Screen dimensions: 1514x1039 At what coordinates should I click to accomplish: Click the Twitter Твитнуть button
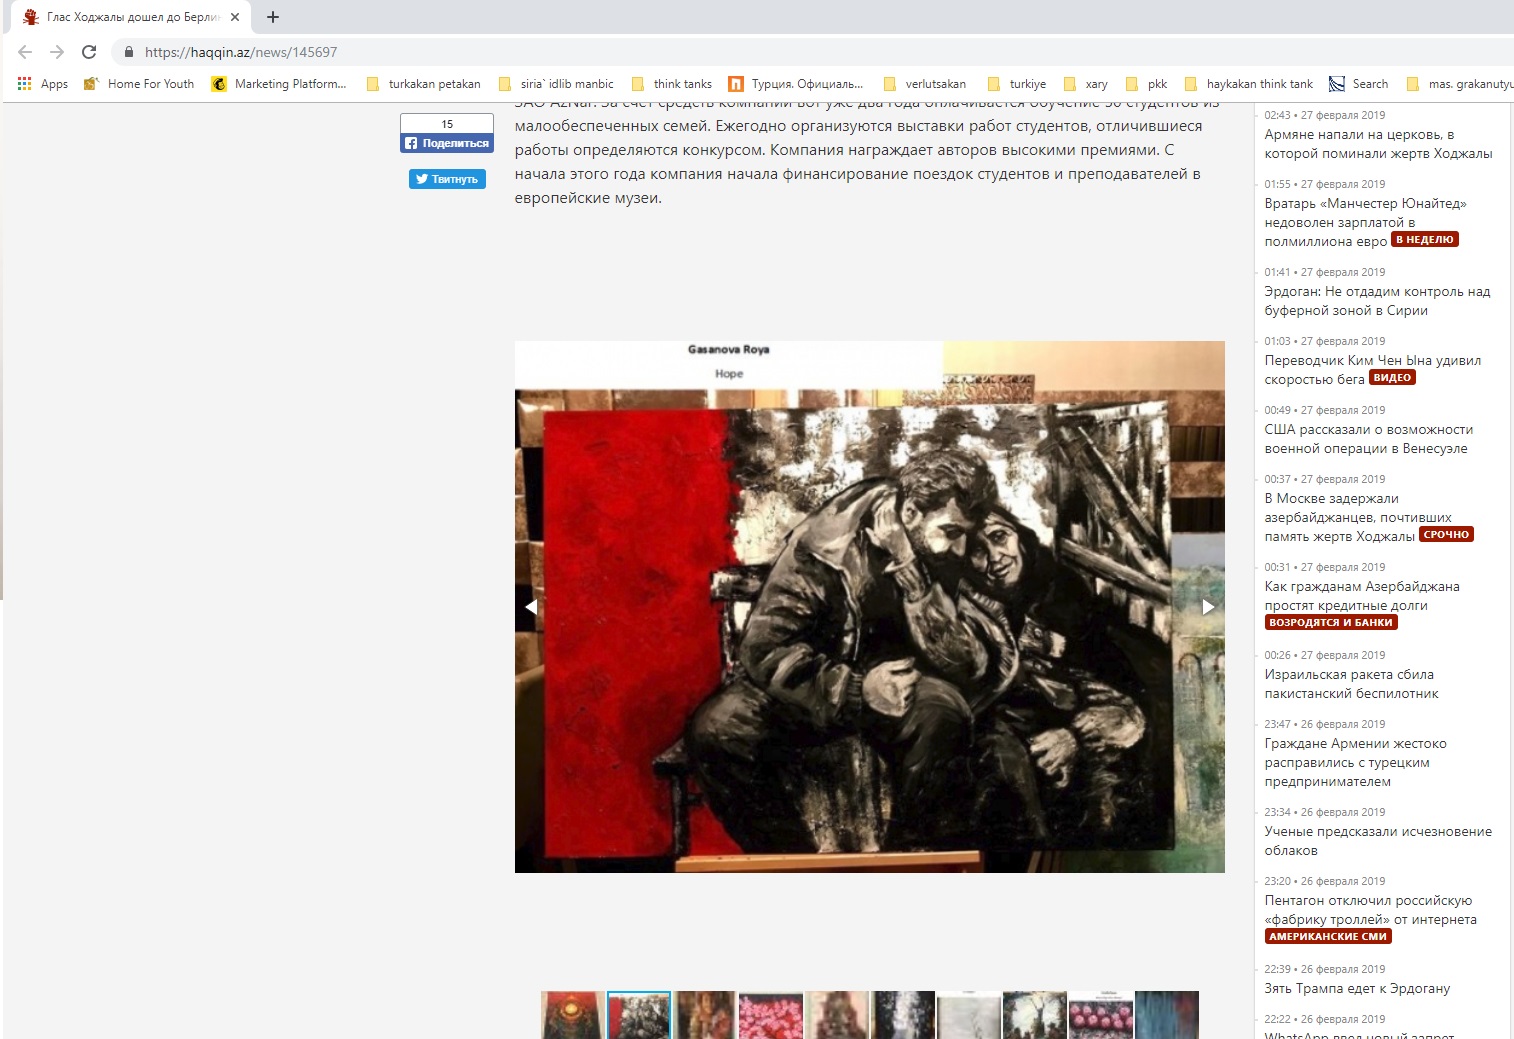pos(447,179)
